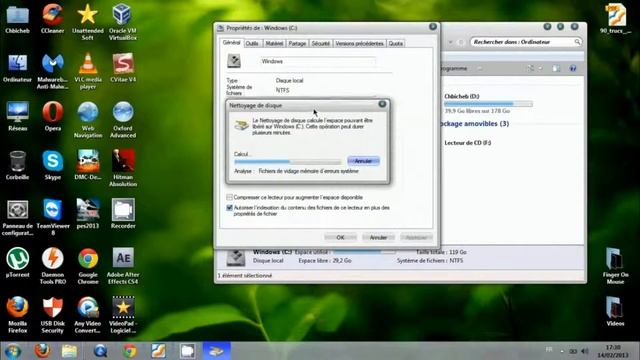Viewport: 640px width, 360px height.
Task: Open DMC-De... game icon
Action: tap(87, 165)
